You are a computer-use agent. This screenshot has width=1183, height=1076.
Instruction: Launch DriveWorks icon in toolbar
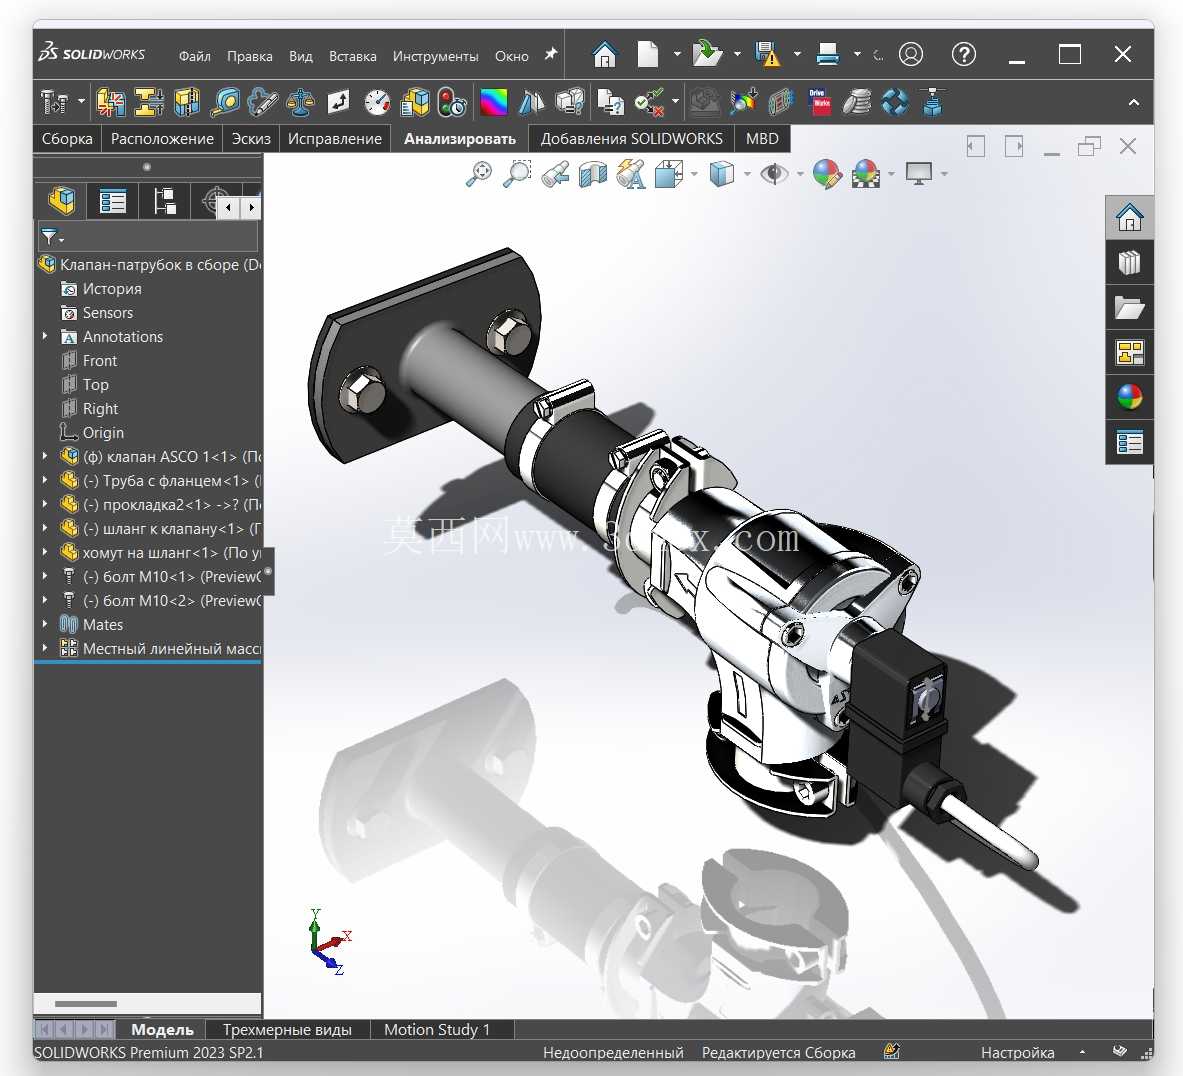tap(819, 102)
